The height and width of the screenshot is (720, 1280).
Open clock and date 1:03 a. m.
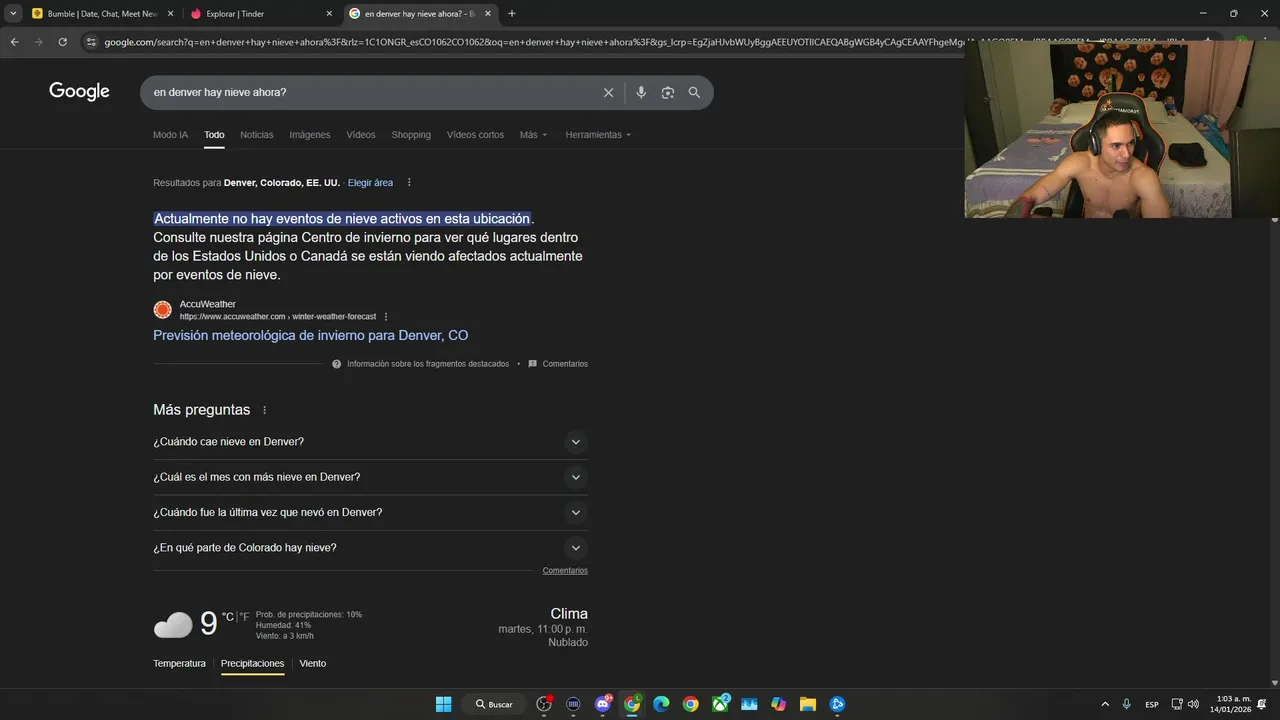pos(1230,704)
